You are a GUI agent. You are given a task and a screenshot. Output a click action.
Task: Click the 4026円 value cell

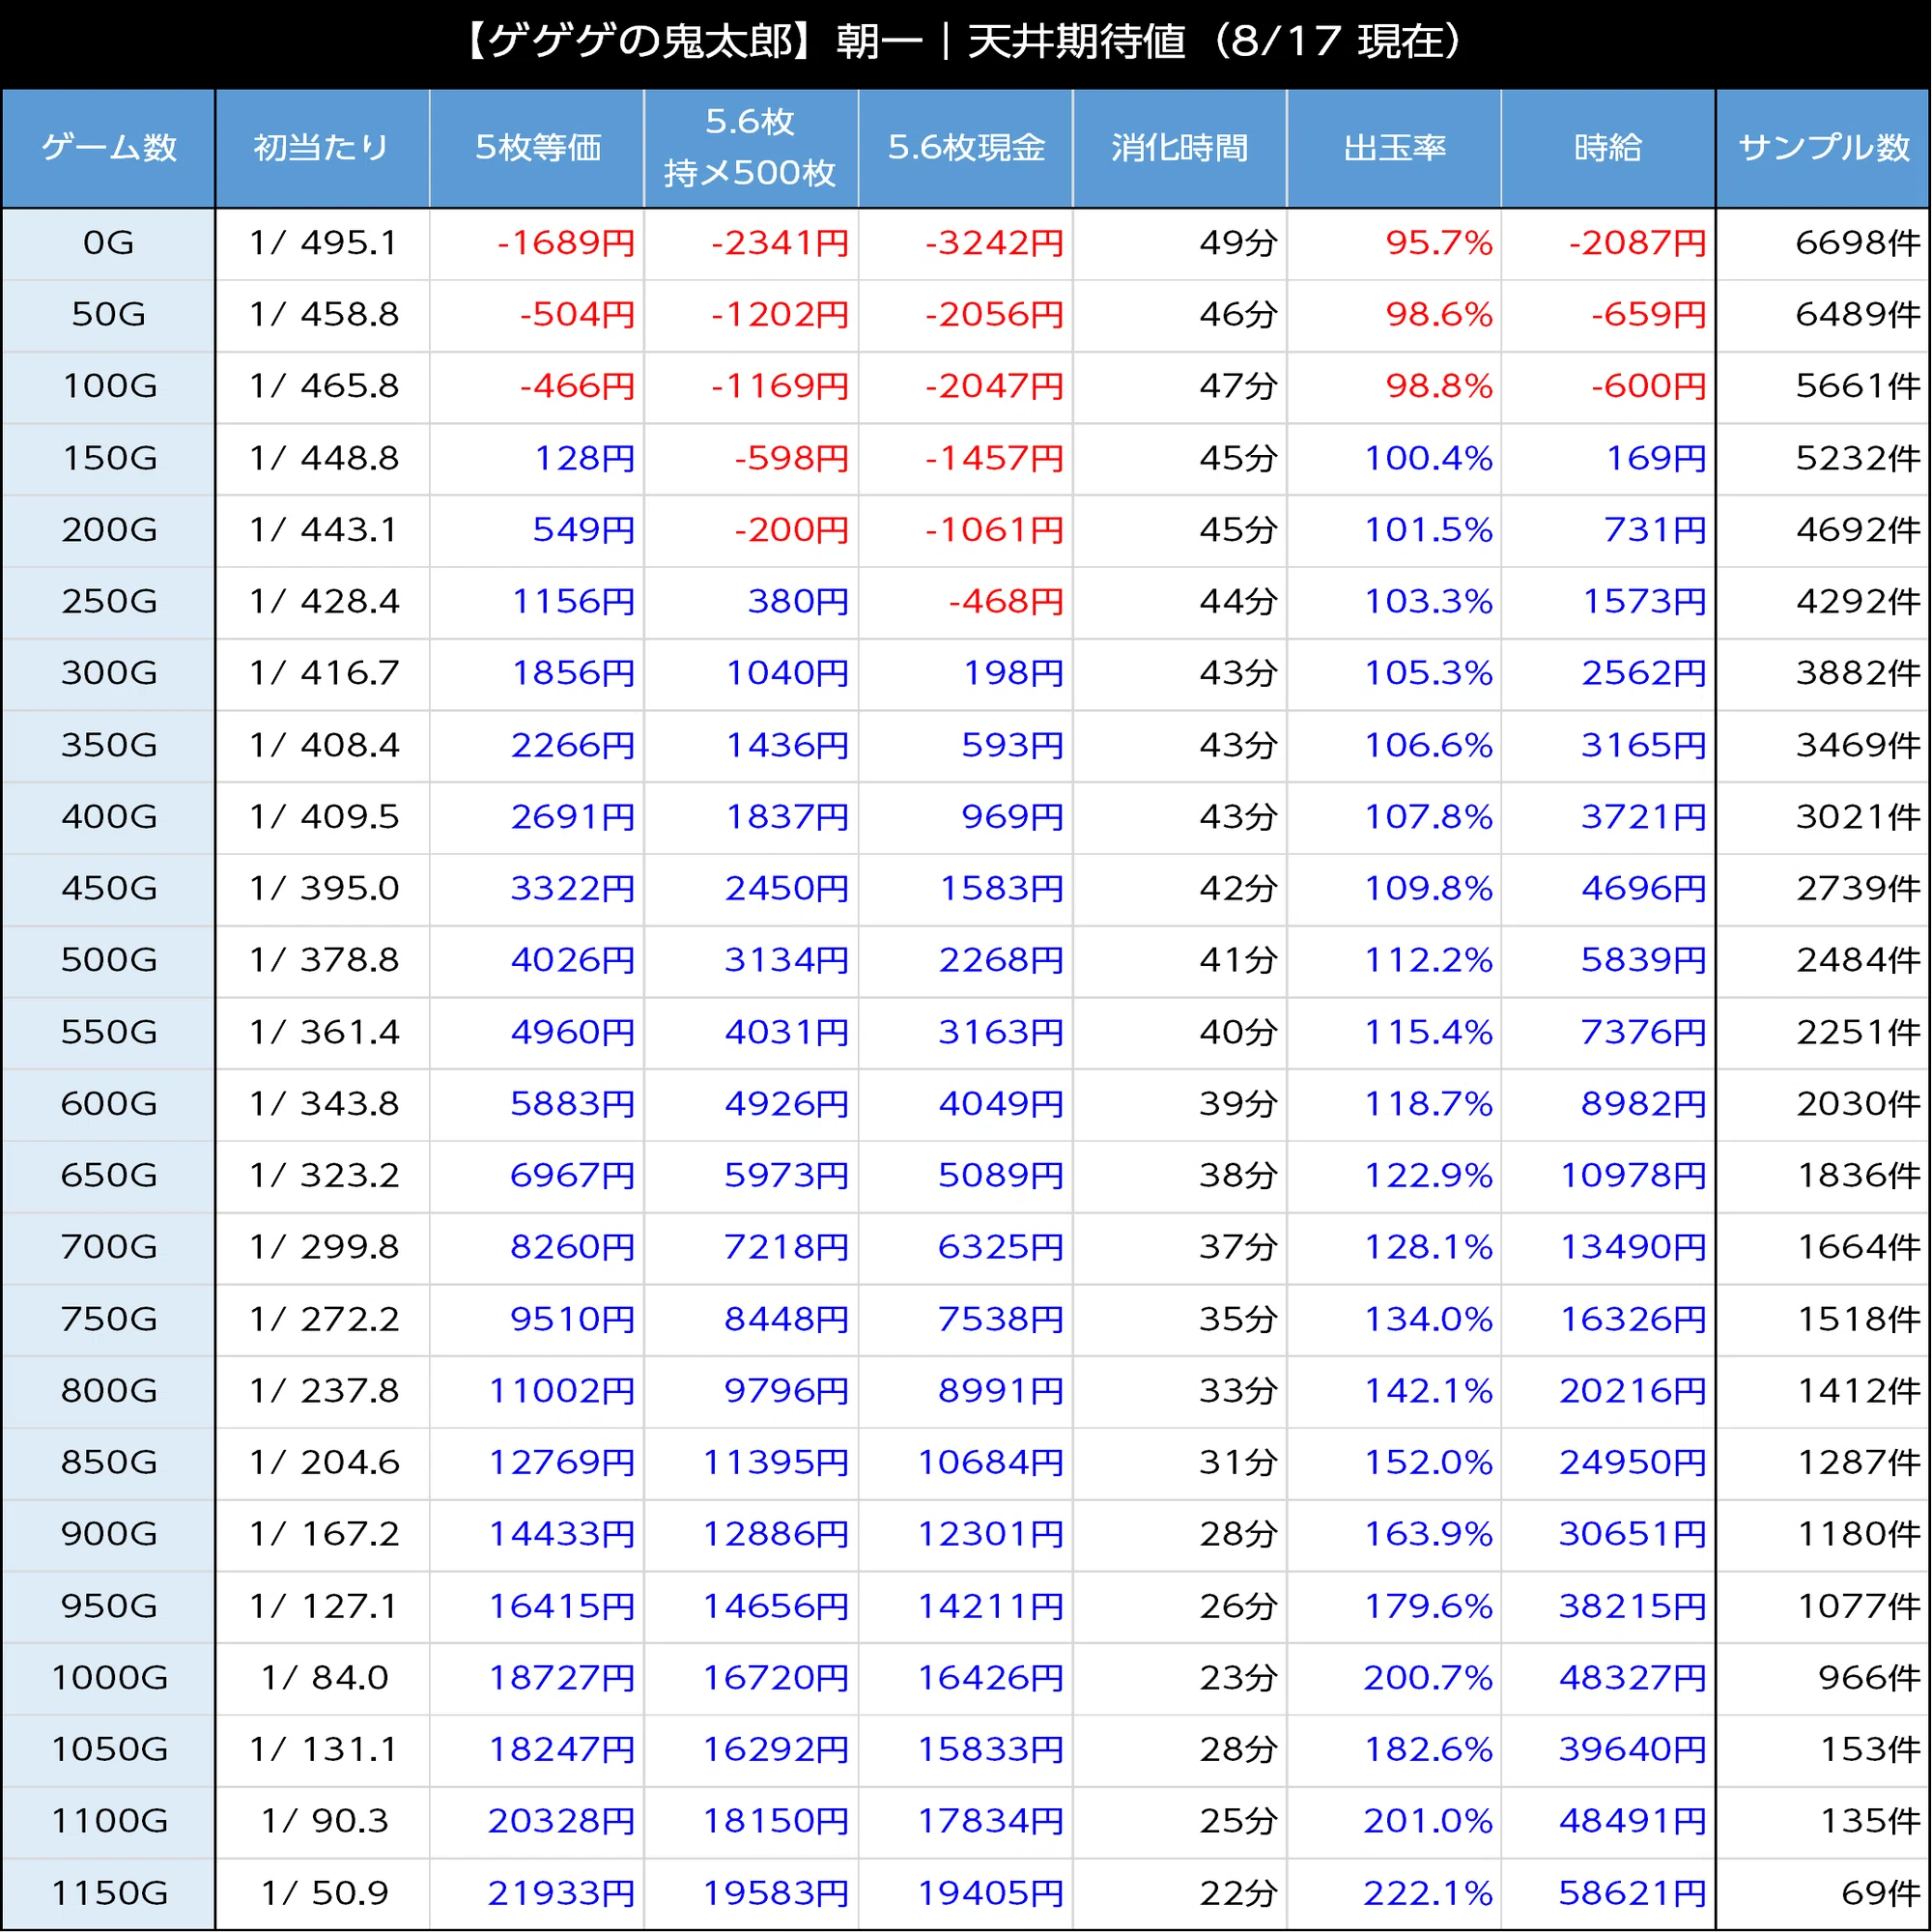[x=537, y=961]
